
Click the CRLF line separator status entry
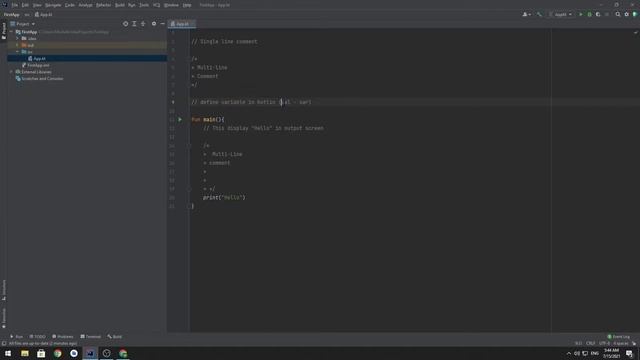pos(591,343)
